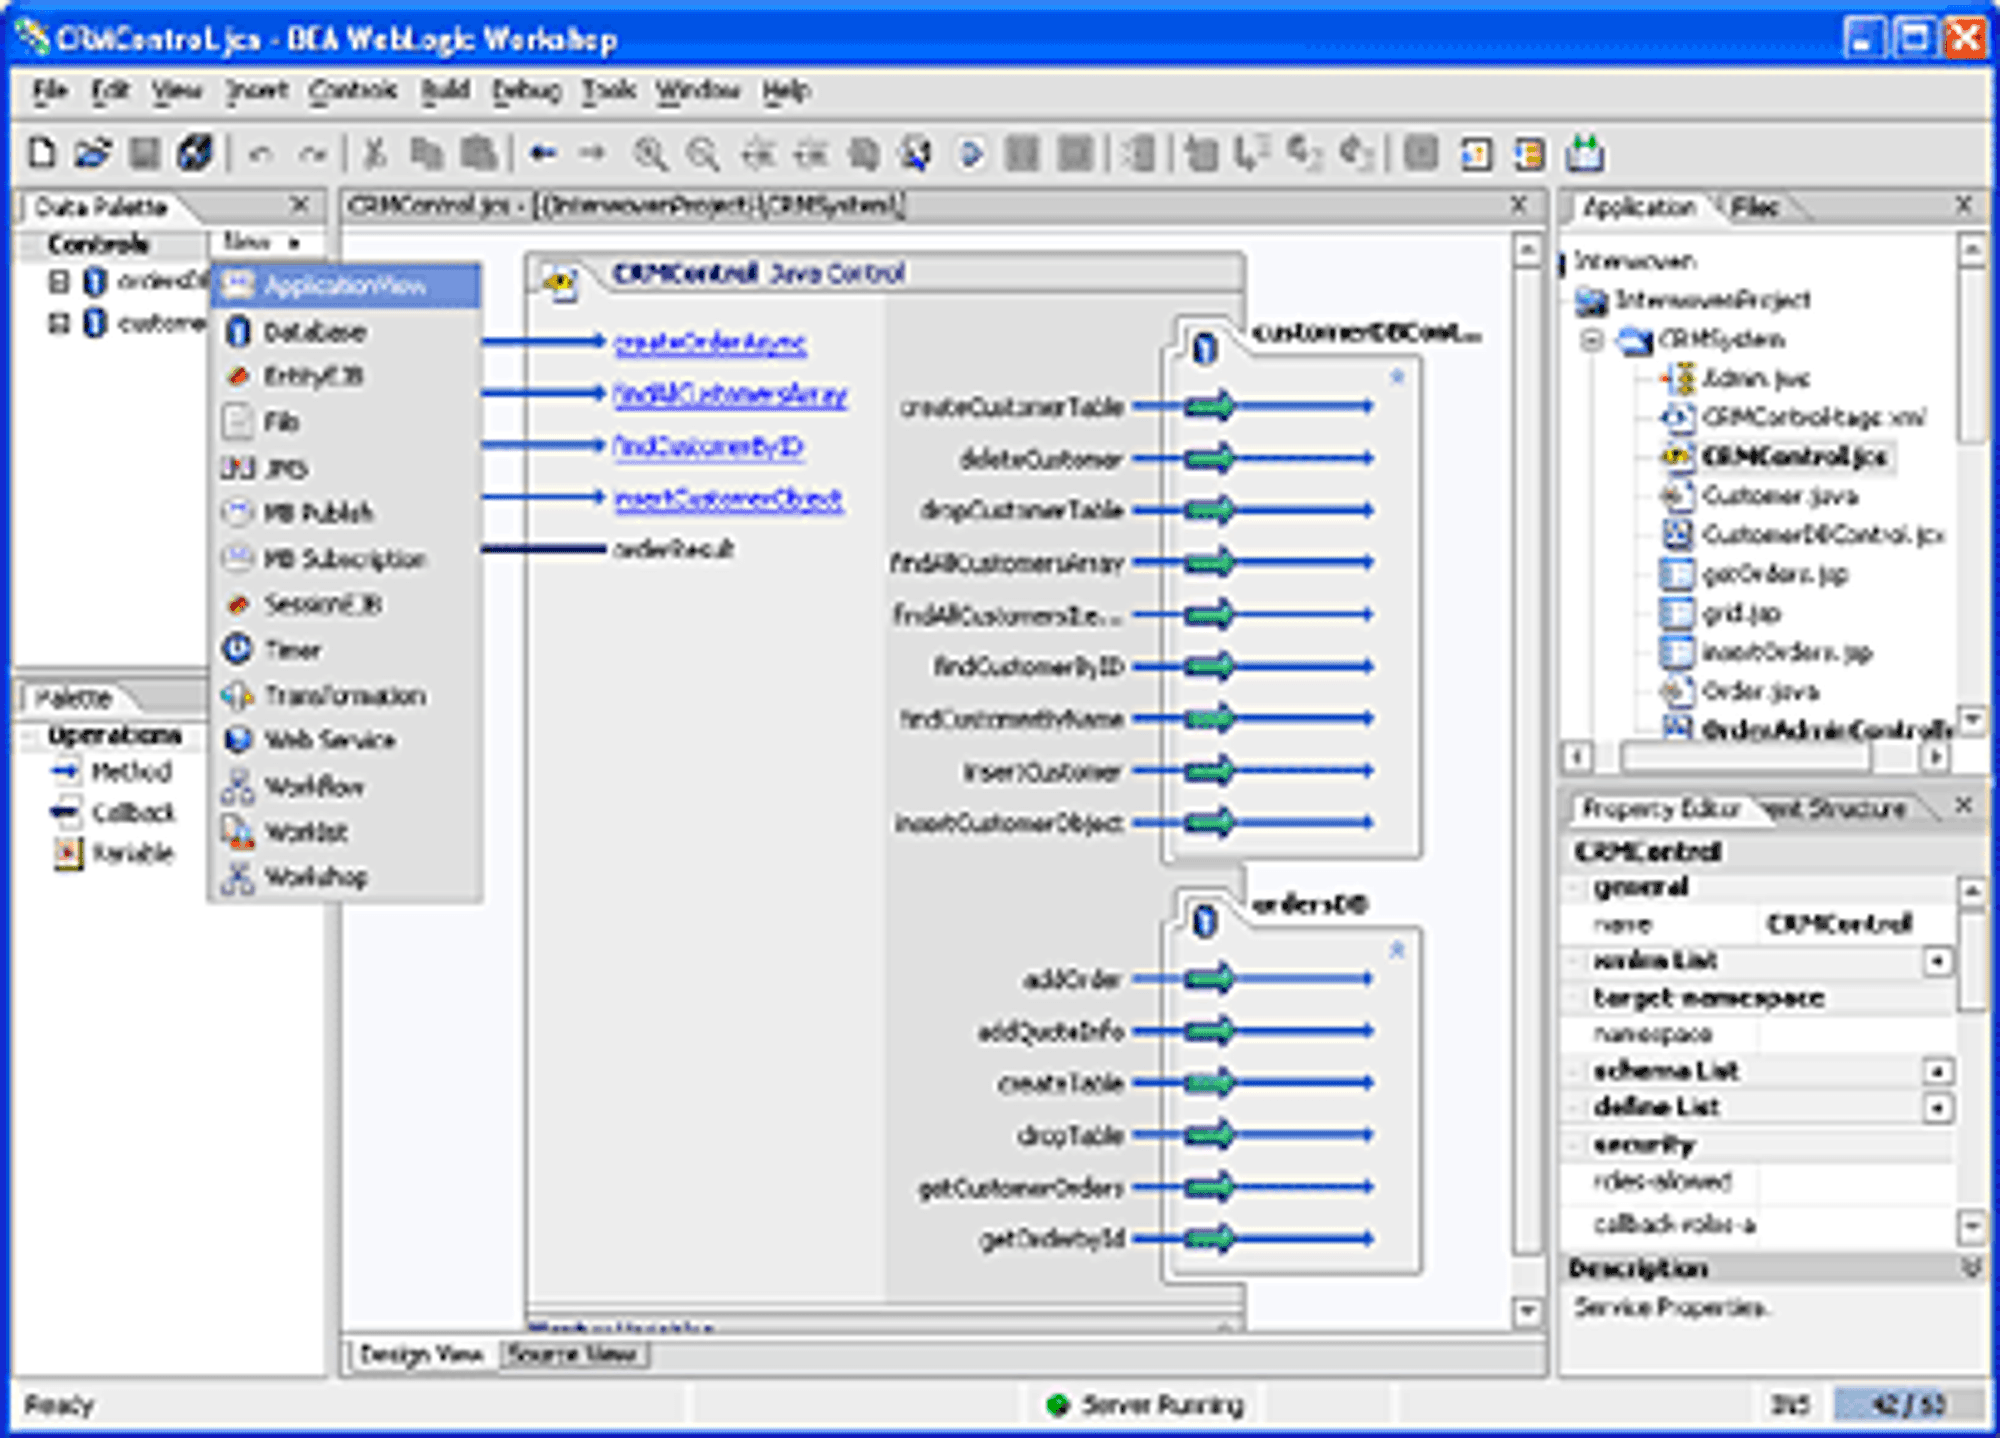Image resolution: width=2000 pixels, height=1438 pixels.
Task: Choose the Database control icon
Action: point(238,331)
